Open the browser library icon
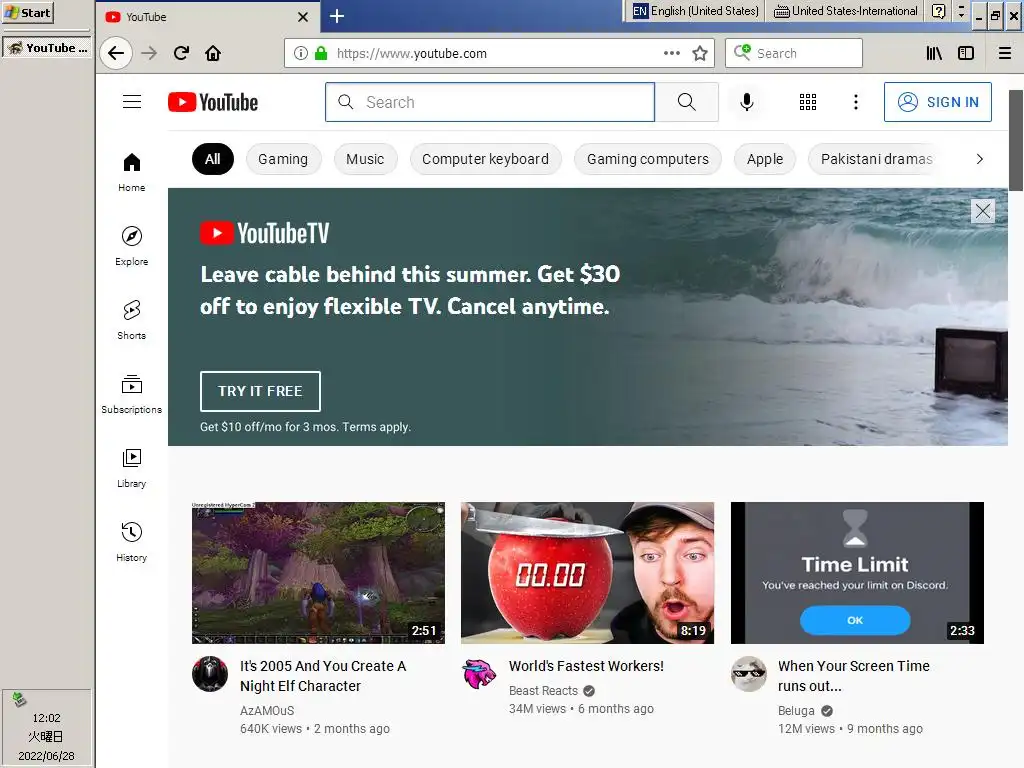This screenshot has height=768, width=1024. (x=934, y=53)
